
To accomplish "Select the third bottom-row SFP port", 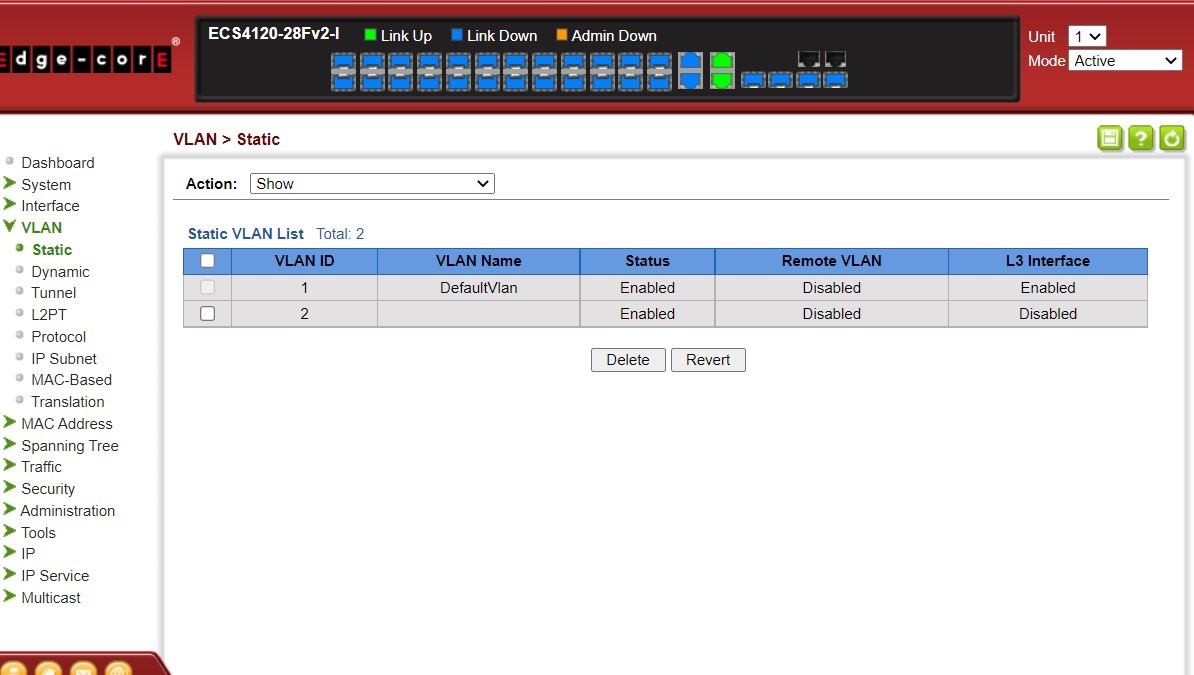I will point(401,81).
